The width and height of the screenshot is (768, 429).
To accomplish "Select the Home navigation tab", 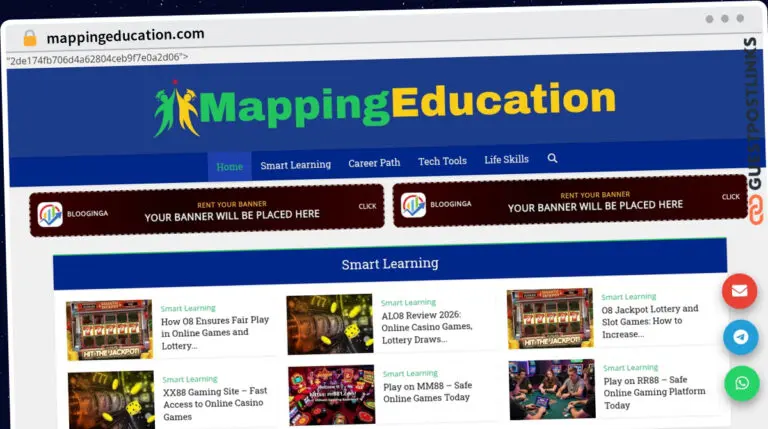I will 229,167.
